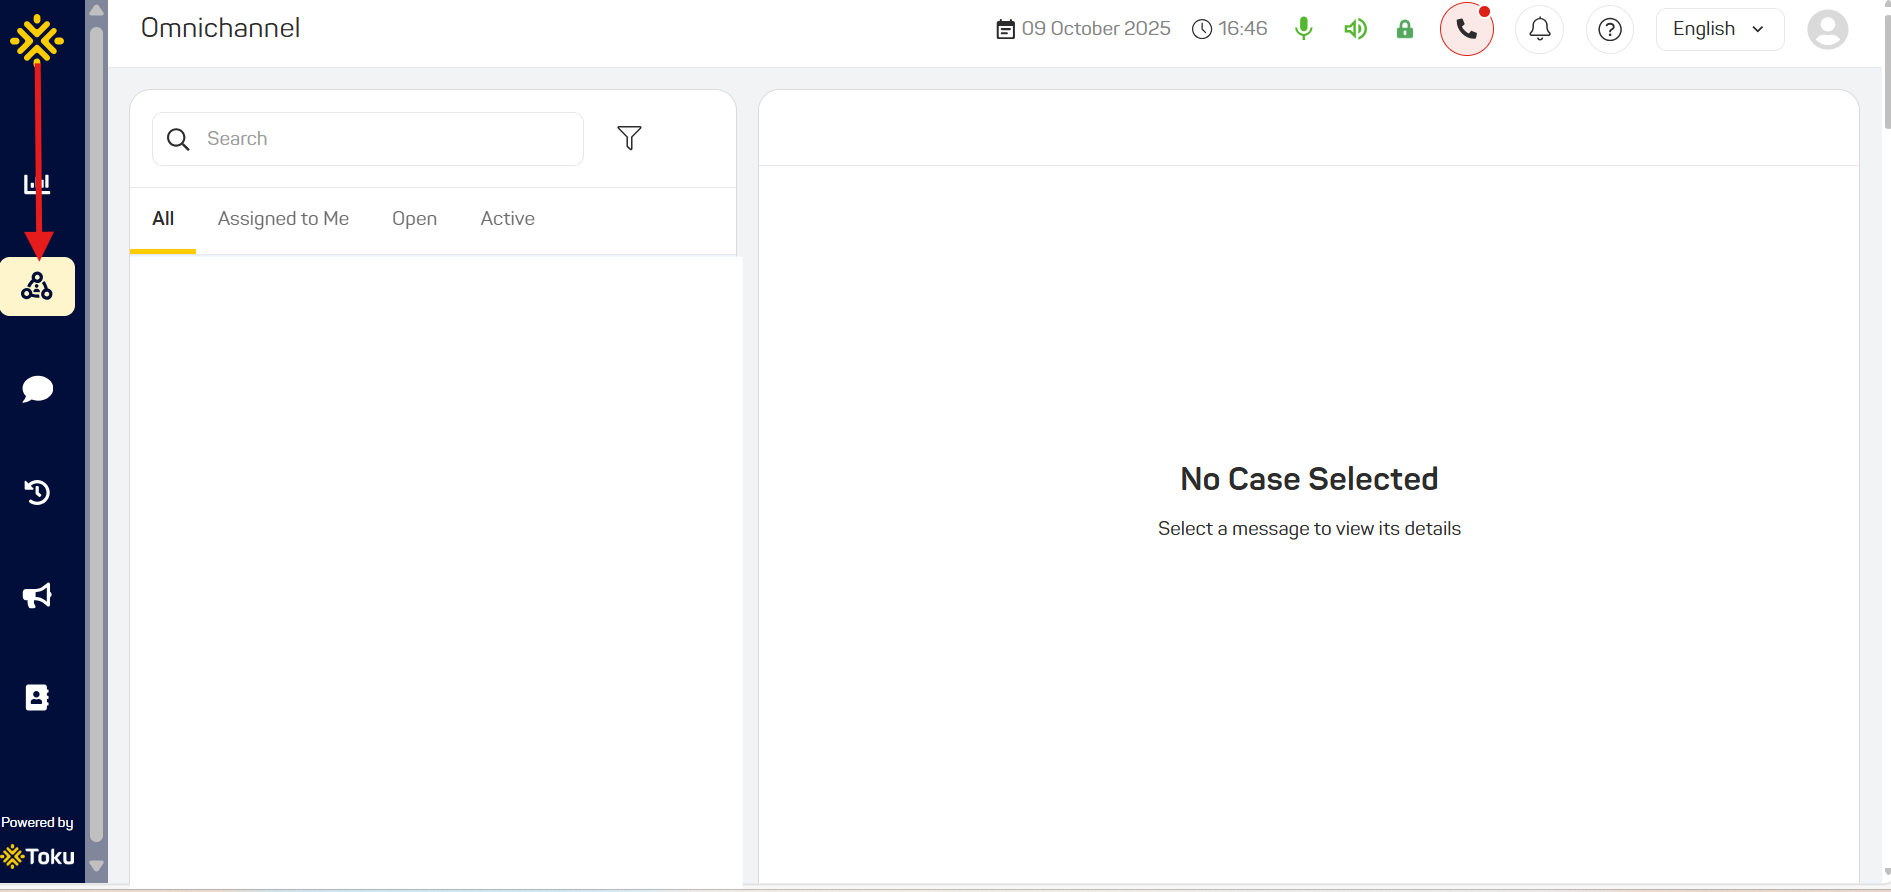
Task: Open the history clock sidebar icon
Action: [37, 492]
